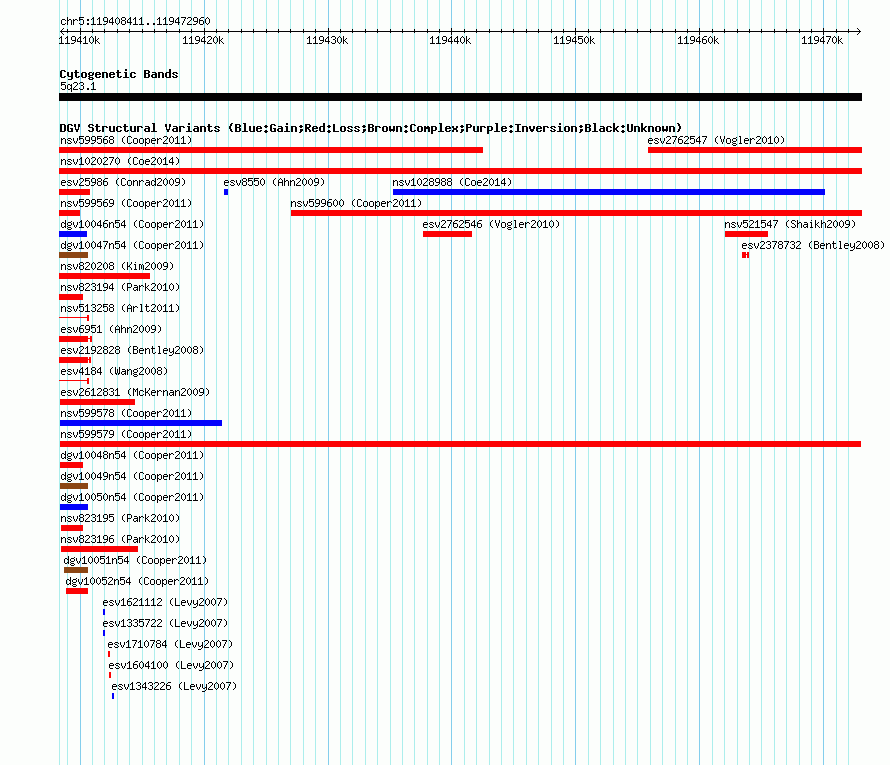Open nsv820208 (Kim2009) label
This screenshot has height=765, width=890.
tap(117, 266)
